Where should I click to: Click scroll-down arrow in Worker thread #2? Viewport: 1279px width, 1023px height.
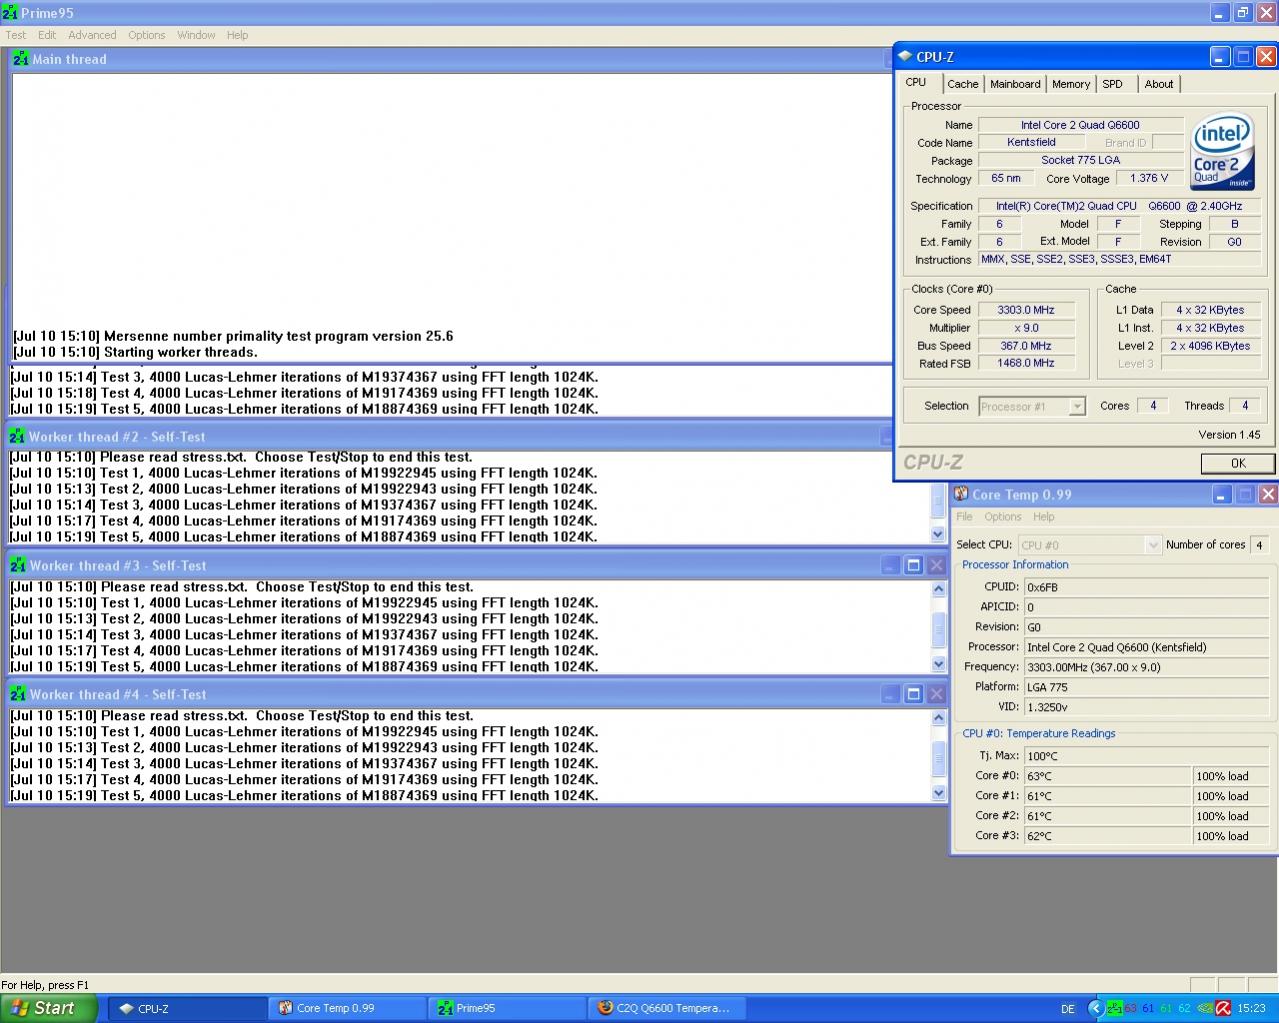[938, 534]
